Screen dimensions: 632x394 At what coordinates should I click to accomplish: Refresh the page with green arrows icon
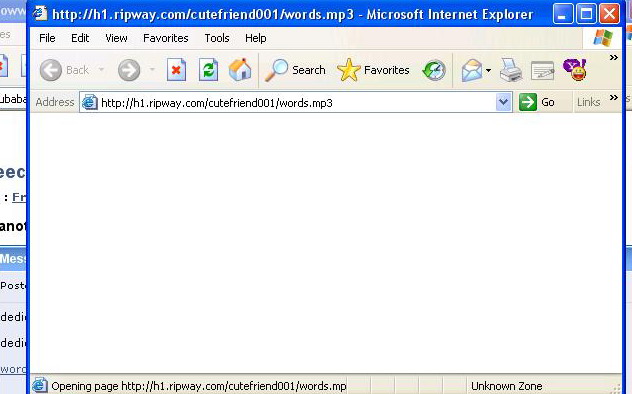point(208,70)
